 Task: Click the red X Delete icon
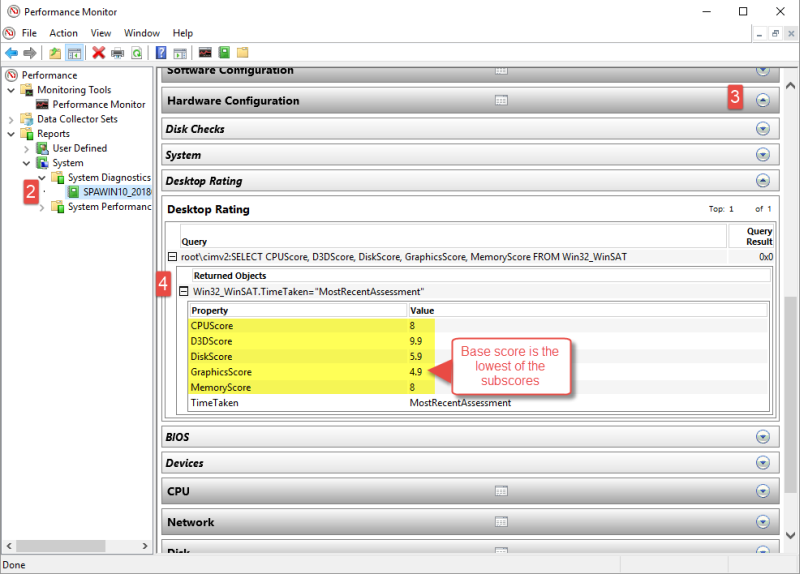point(98,53)
